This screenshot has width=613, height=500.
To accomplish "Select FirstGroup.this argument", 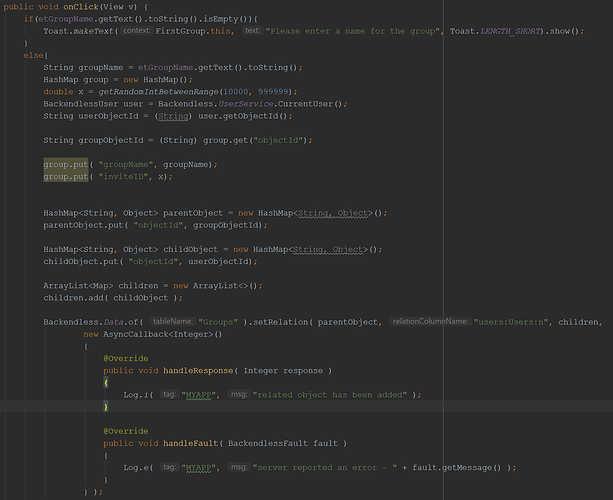I will coord(193,31).
